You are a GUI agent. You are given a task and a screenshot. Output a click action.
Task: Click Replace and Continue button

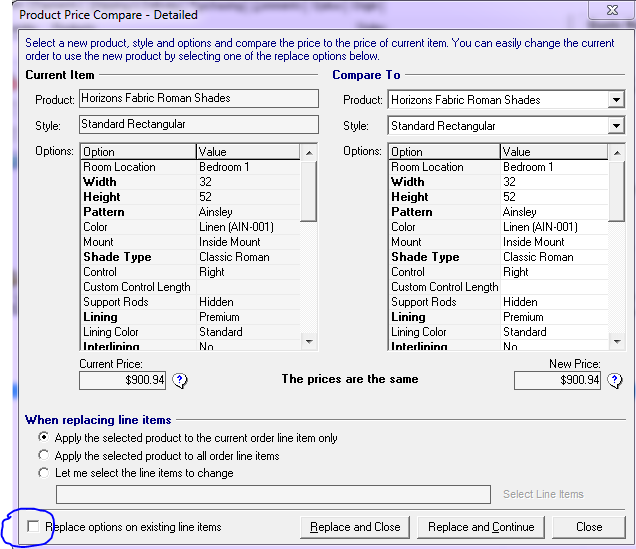(x=481, y=527)
